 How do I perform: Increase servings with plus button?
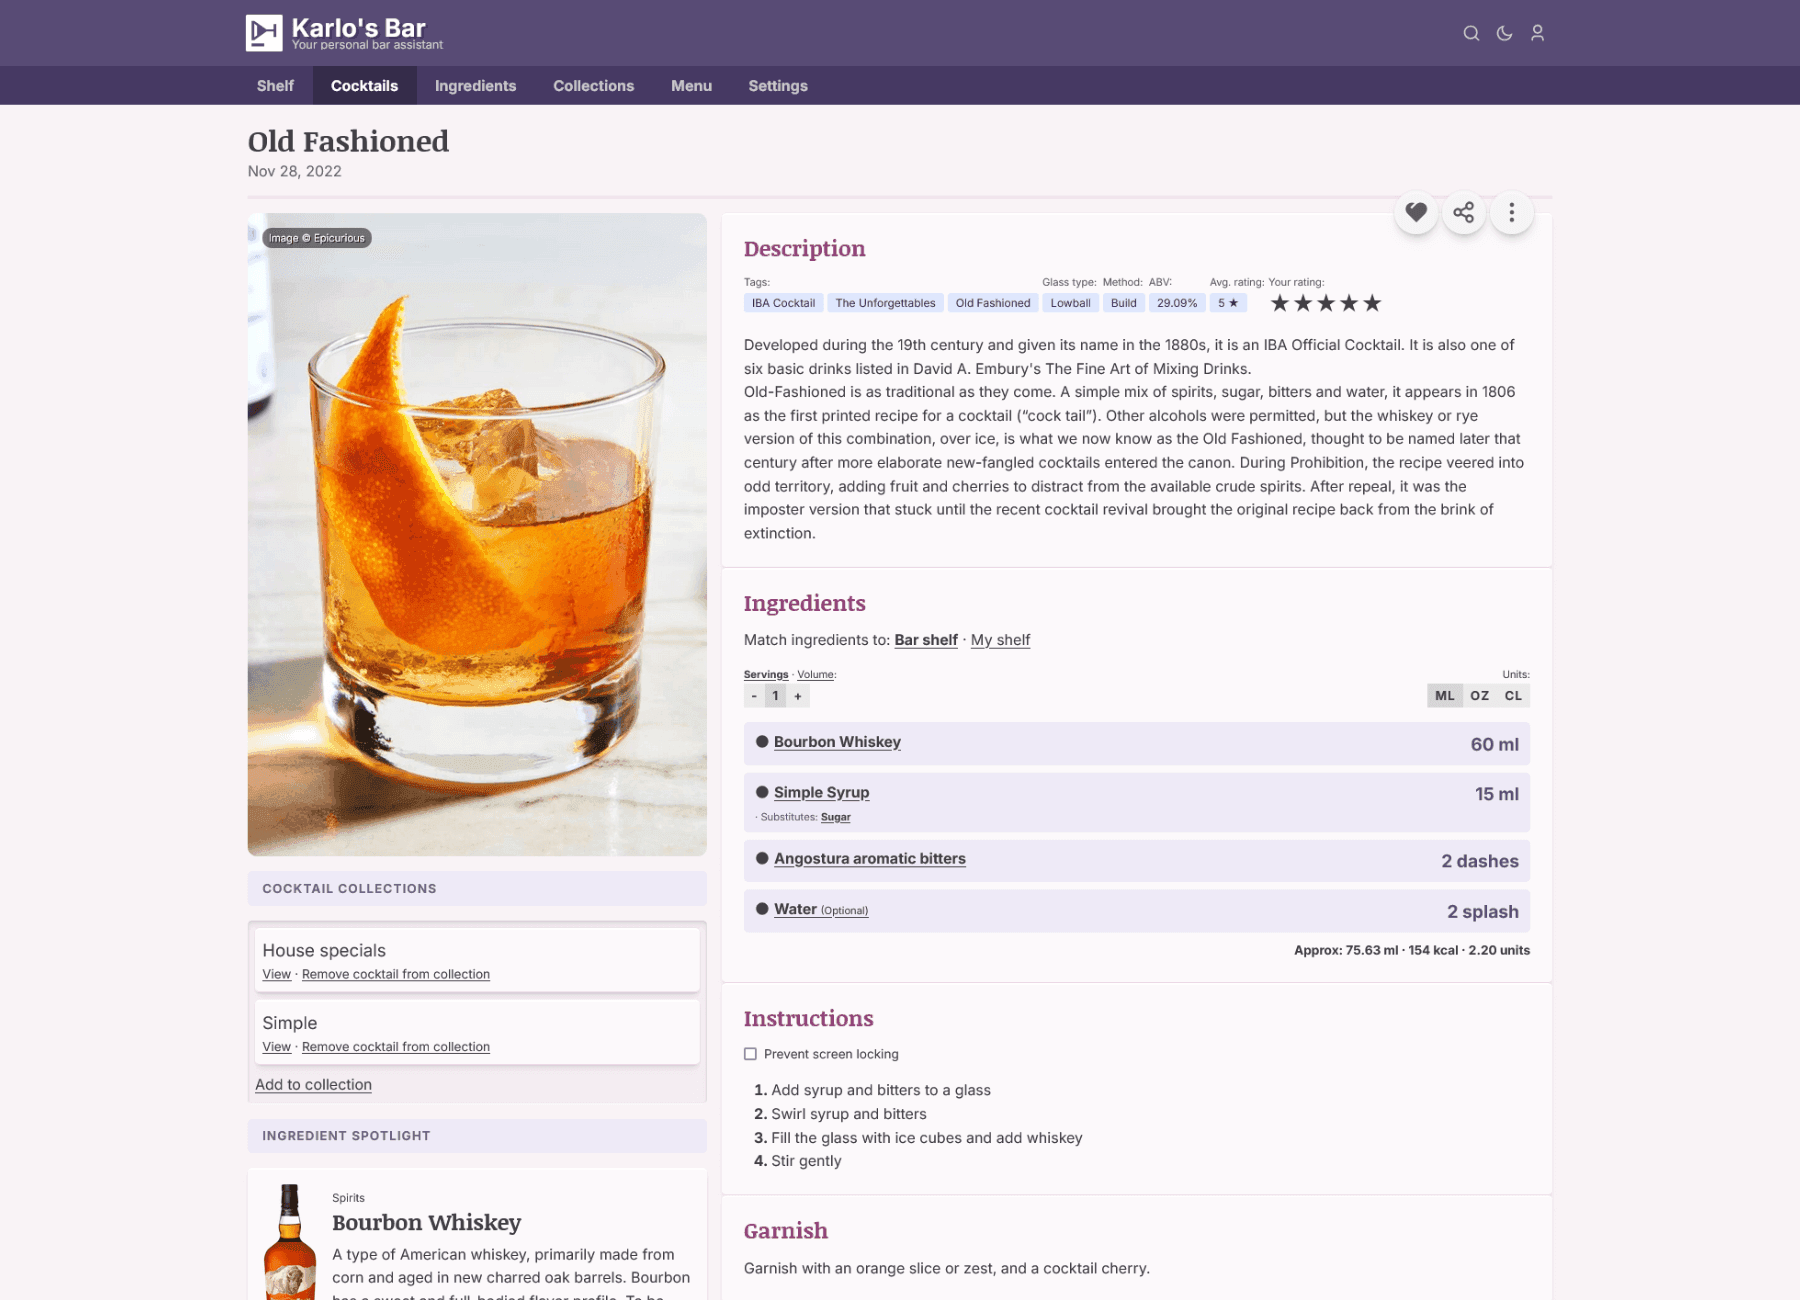coord(798,696)
